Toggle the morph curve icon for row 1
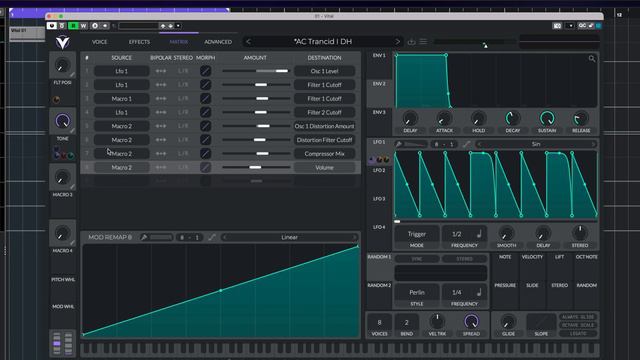640x360 pixels. click(206, 71)
